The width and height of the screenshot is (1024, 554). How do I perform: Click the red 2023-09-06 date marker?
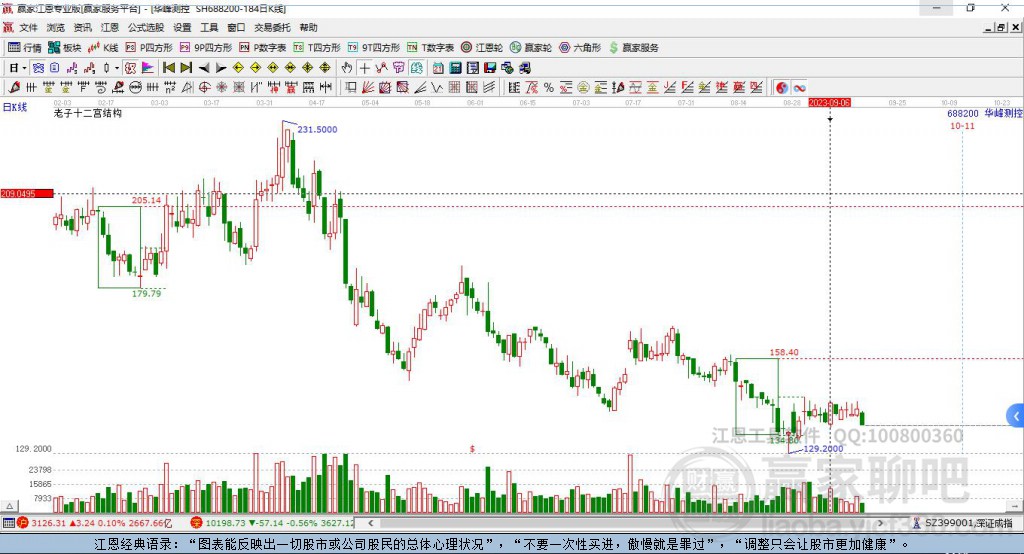point(829,103)
